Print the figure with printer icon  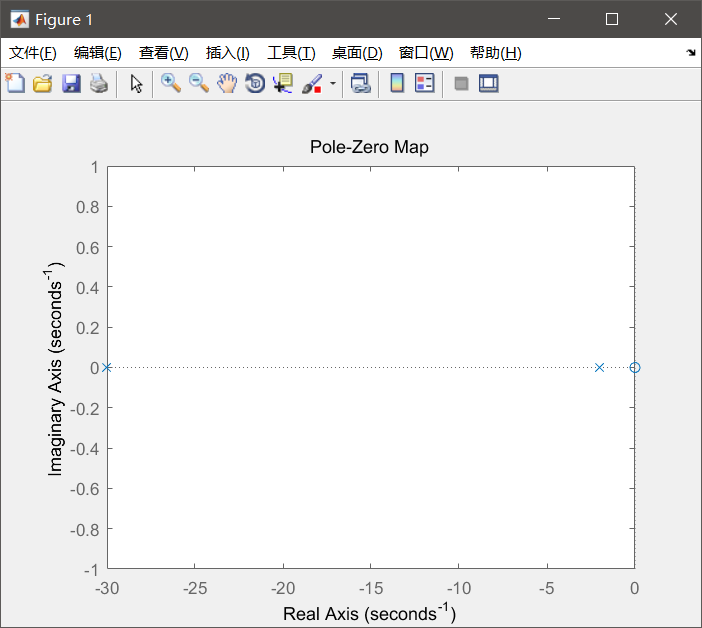(99, 84)
